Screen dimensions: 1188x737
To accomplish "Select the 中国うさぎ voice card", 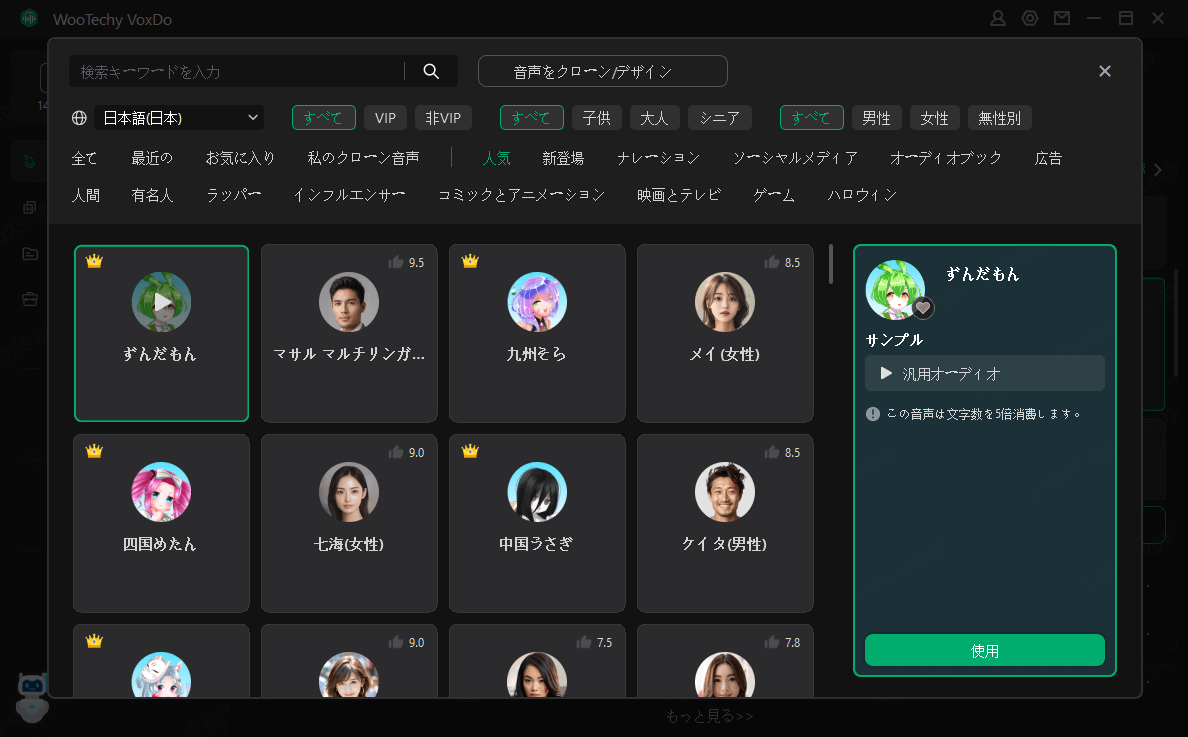I will pyautogui.click(x=537, y=523).
